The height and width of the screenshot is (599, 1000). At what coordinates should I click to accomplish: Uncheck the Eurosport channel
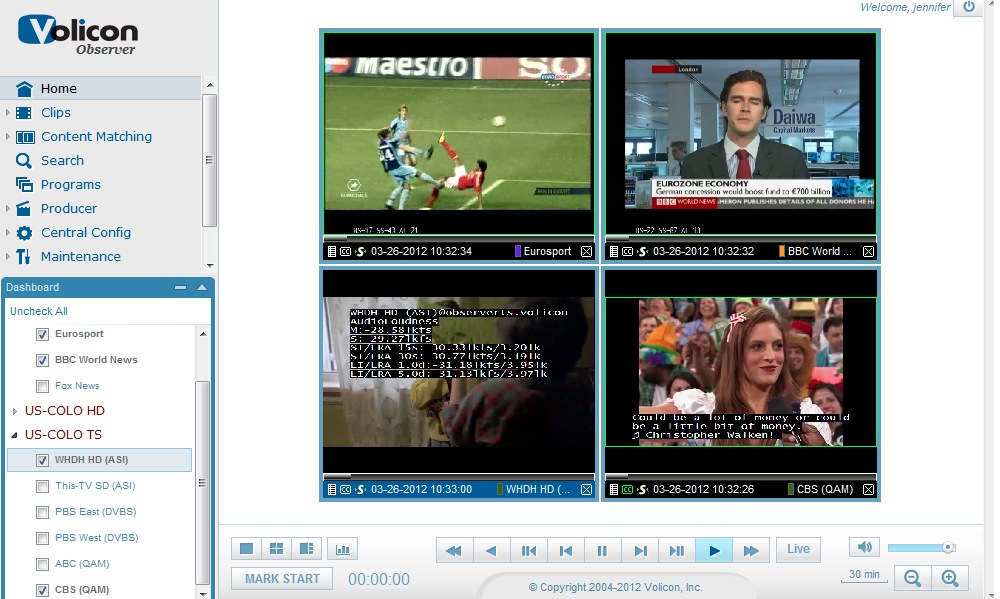pyautogui.click(x=43, y=334)
